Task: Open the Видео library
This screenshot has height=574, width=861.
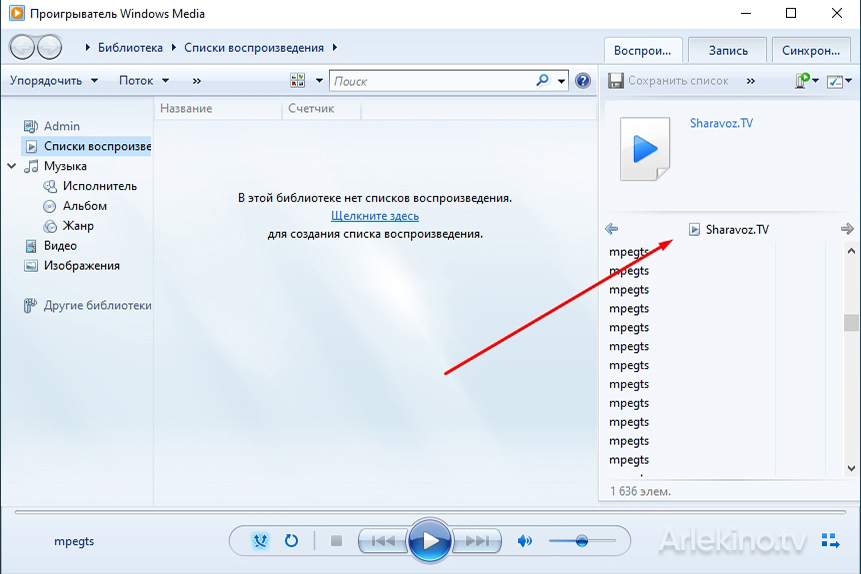Action: coord(51,246)
